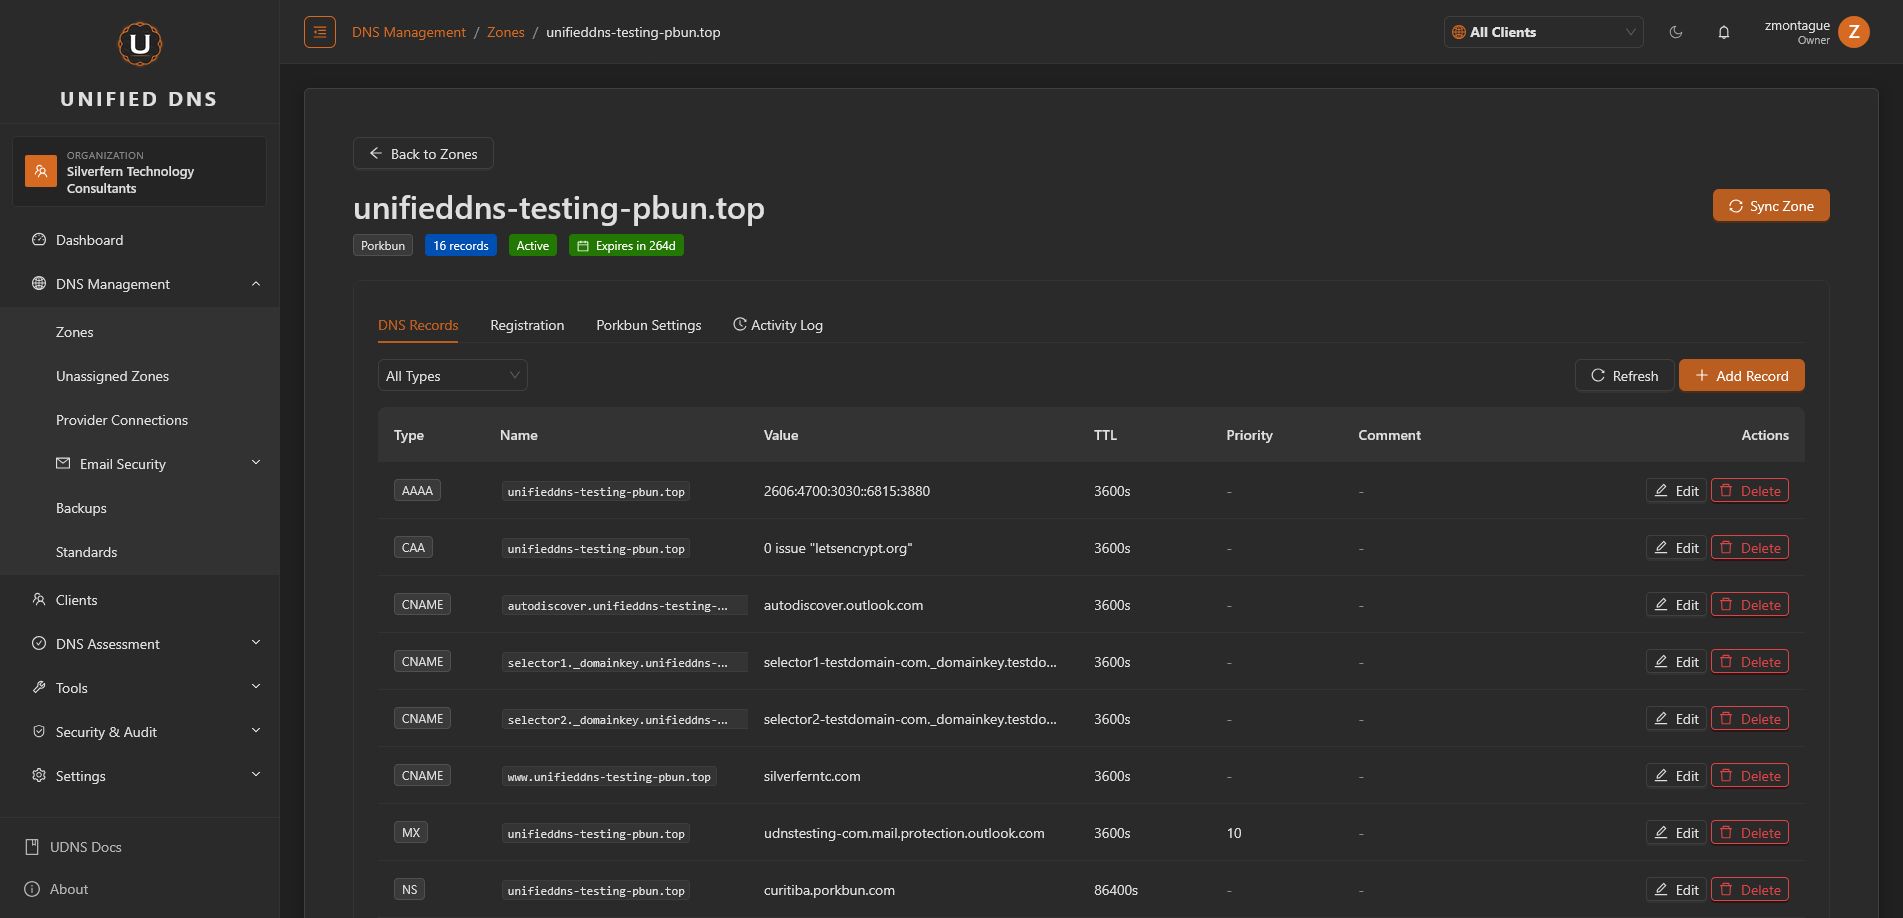Image resolution: width=1903 pixels, height=918 pixels.
Task: Open Zones in the sidebar
Action: [139, 332]
